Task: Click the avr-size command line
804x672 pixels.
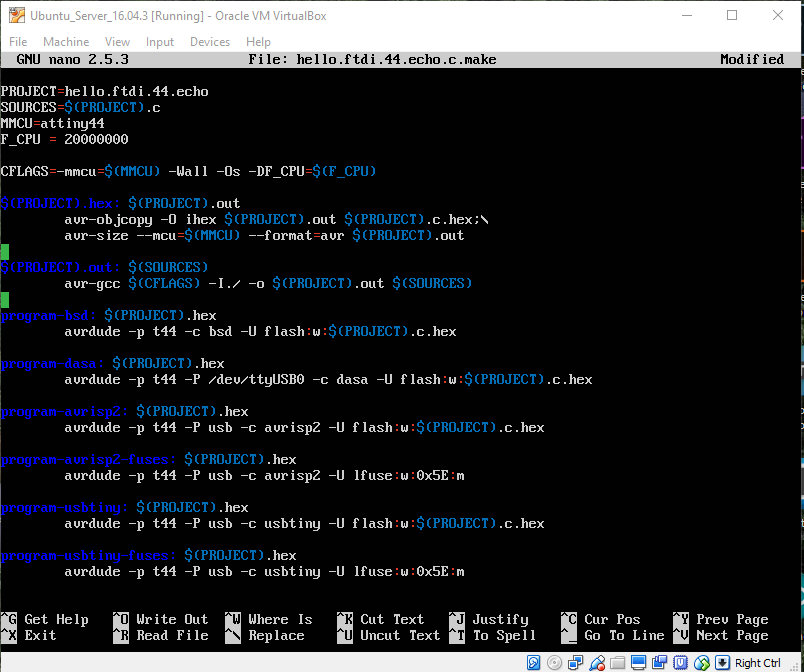Action: [x=264, y=235]
